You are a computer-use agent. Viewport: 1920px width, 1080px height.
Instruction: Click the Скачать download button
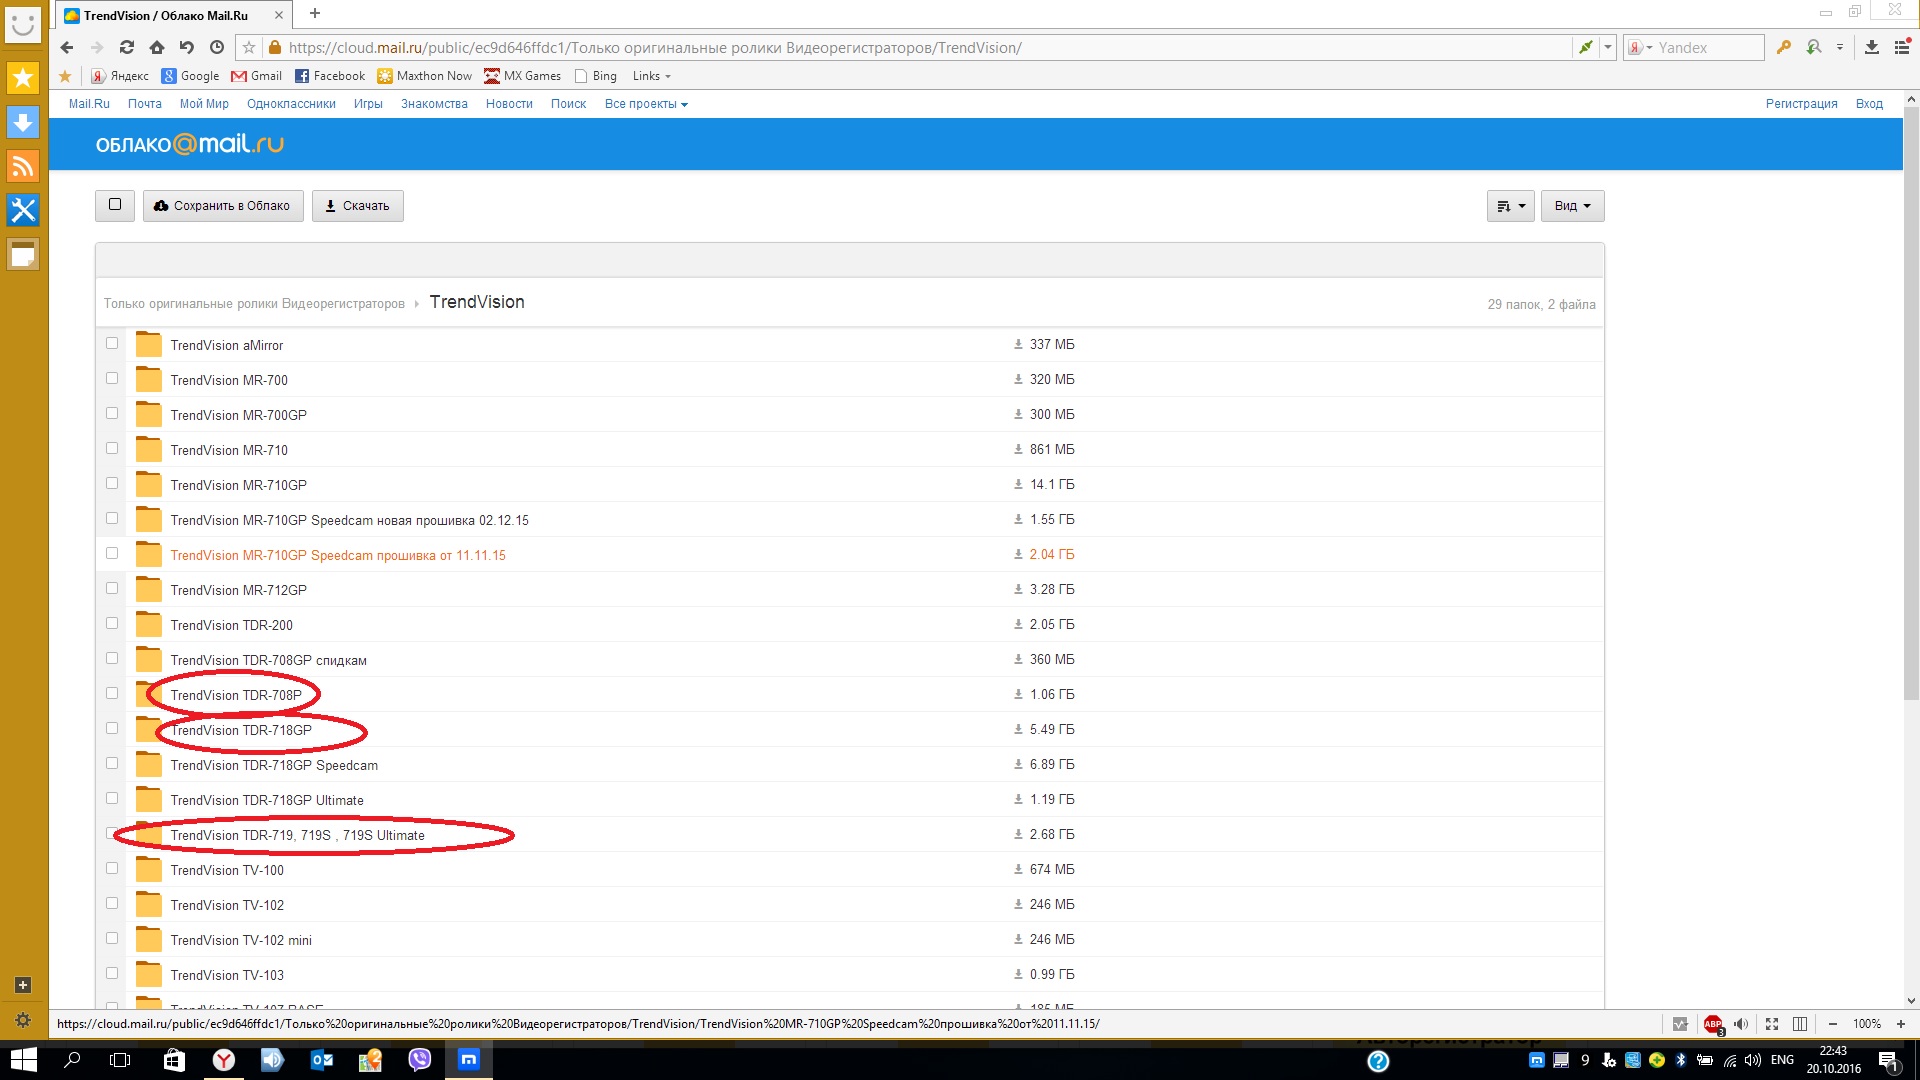pos(357,206)
